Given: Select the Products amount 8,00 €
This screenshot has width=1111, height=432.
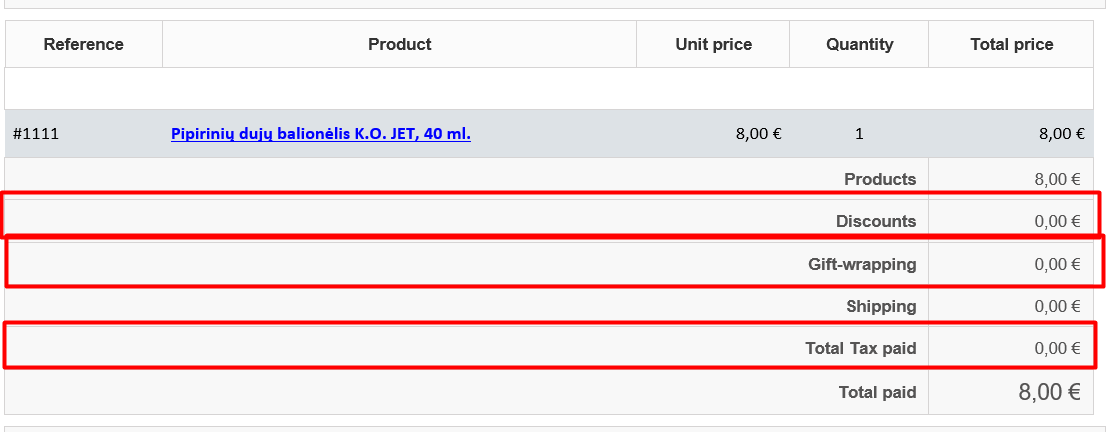Looking at the screenshot, I should tap(1057, 180).
